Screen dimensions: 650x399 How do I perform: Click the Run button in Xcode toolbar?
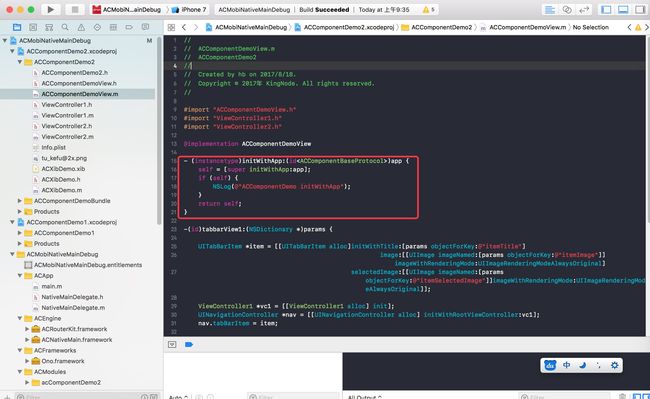[x=50, y=9]
